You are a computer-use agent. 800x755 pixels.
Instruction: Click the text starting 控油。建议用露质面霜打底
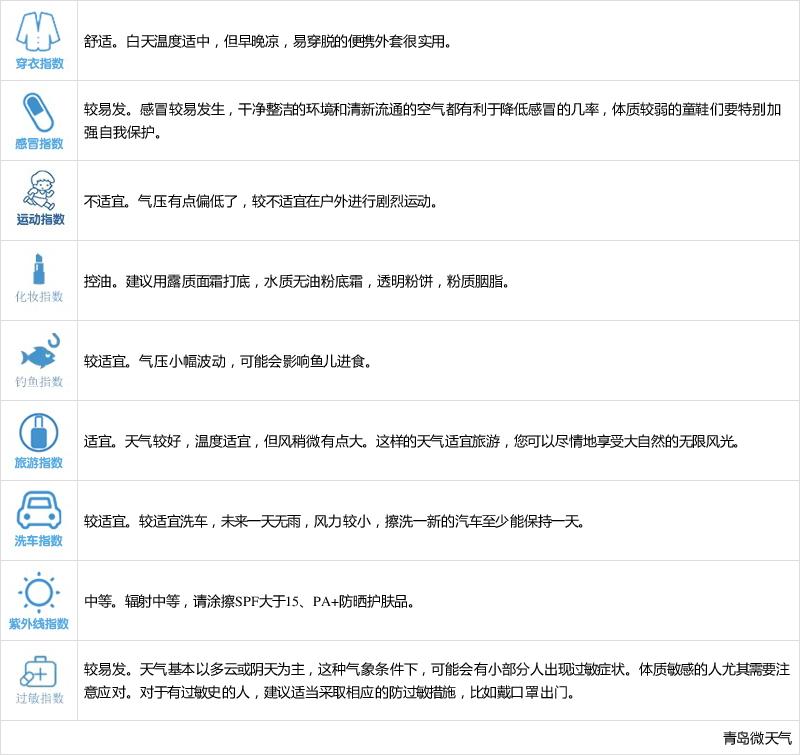[297, 281]
